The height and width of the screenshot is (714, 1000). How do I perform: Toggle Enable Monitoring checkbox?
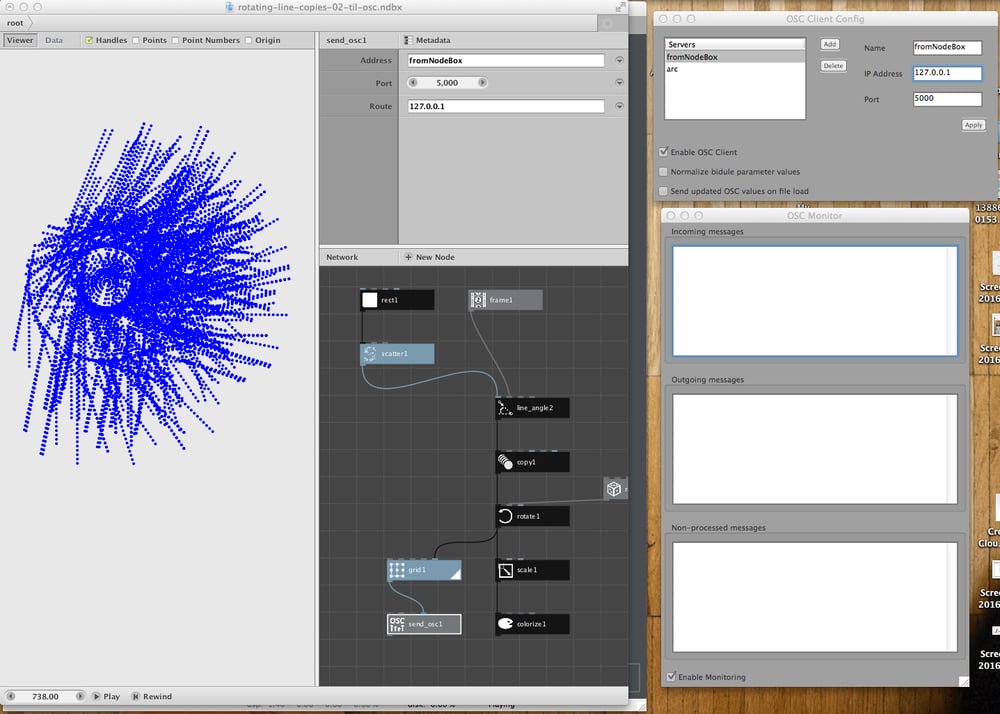pyautogui.click(x=671, y=676)
